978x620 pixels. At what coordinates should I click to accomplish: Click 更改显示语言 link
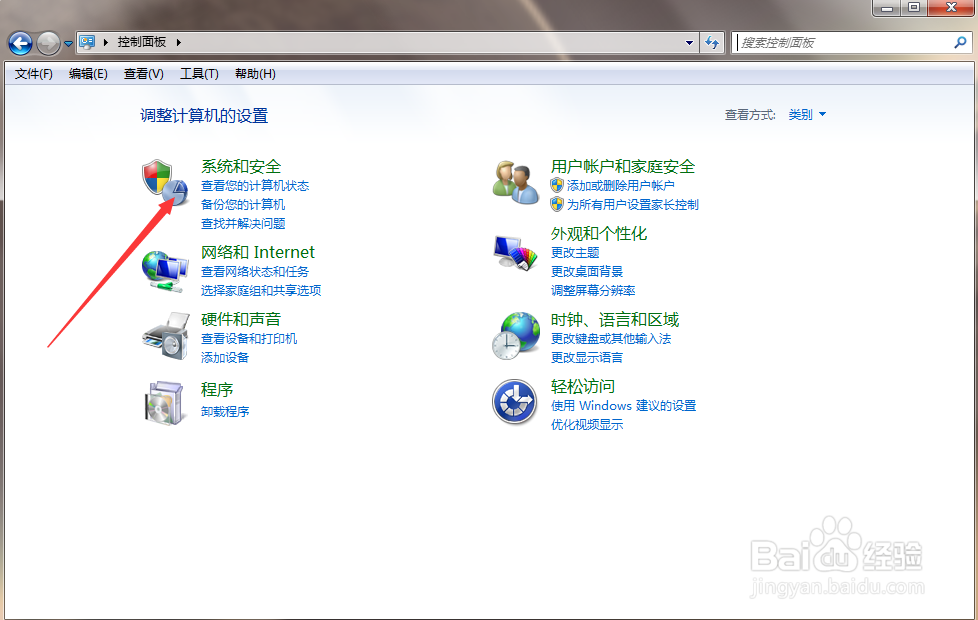click(587, 357)
